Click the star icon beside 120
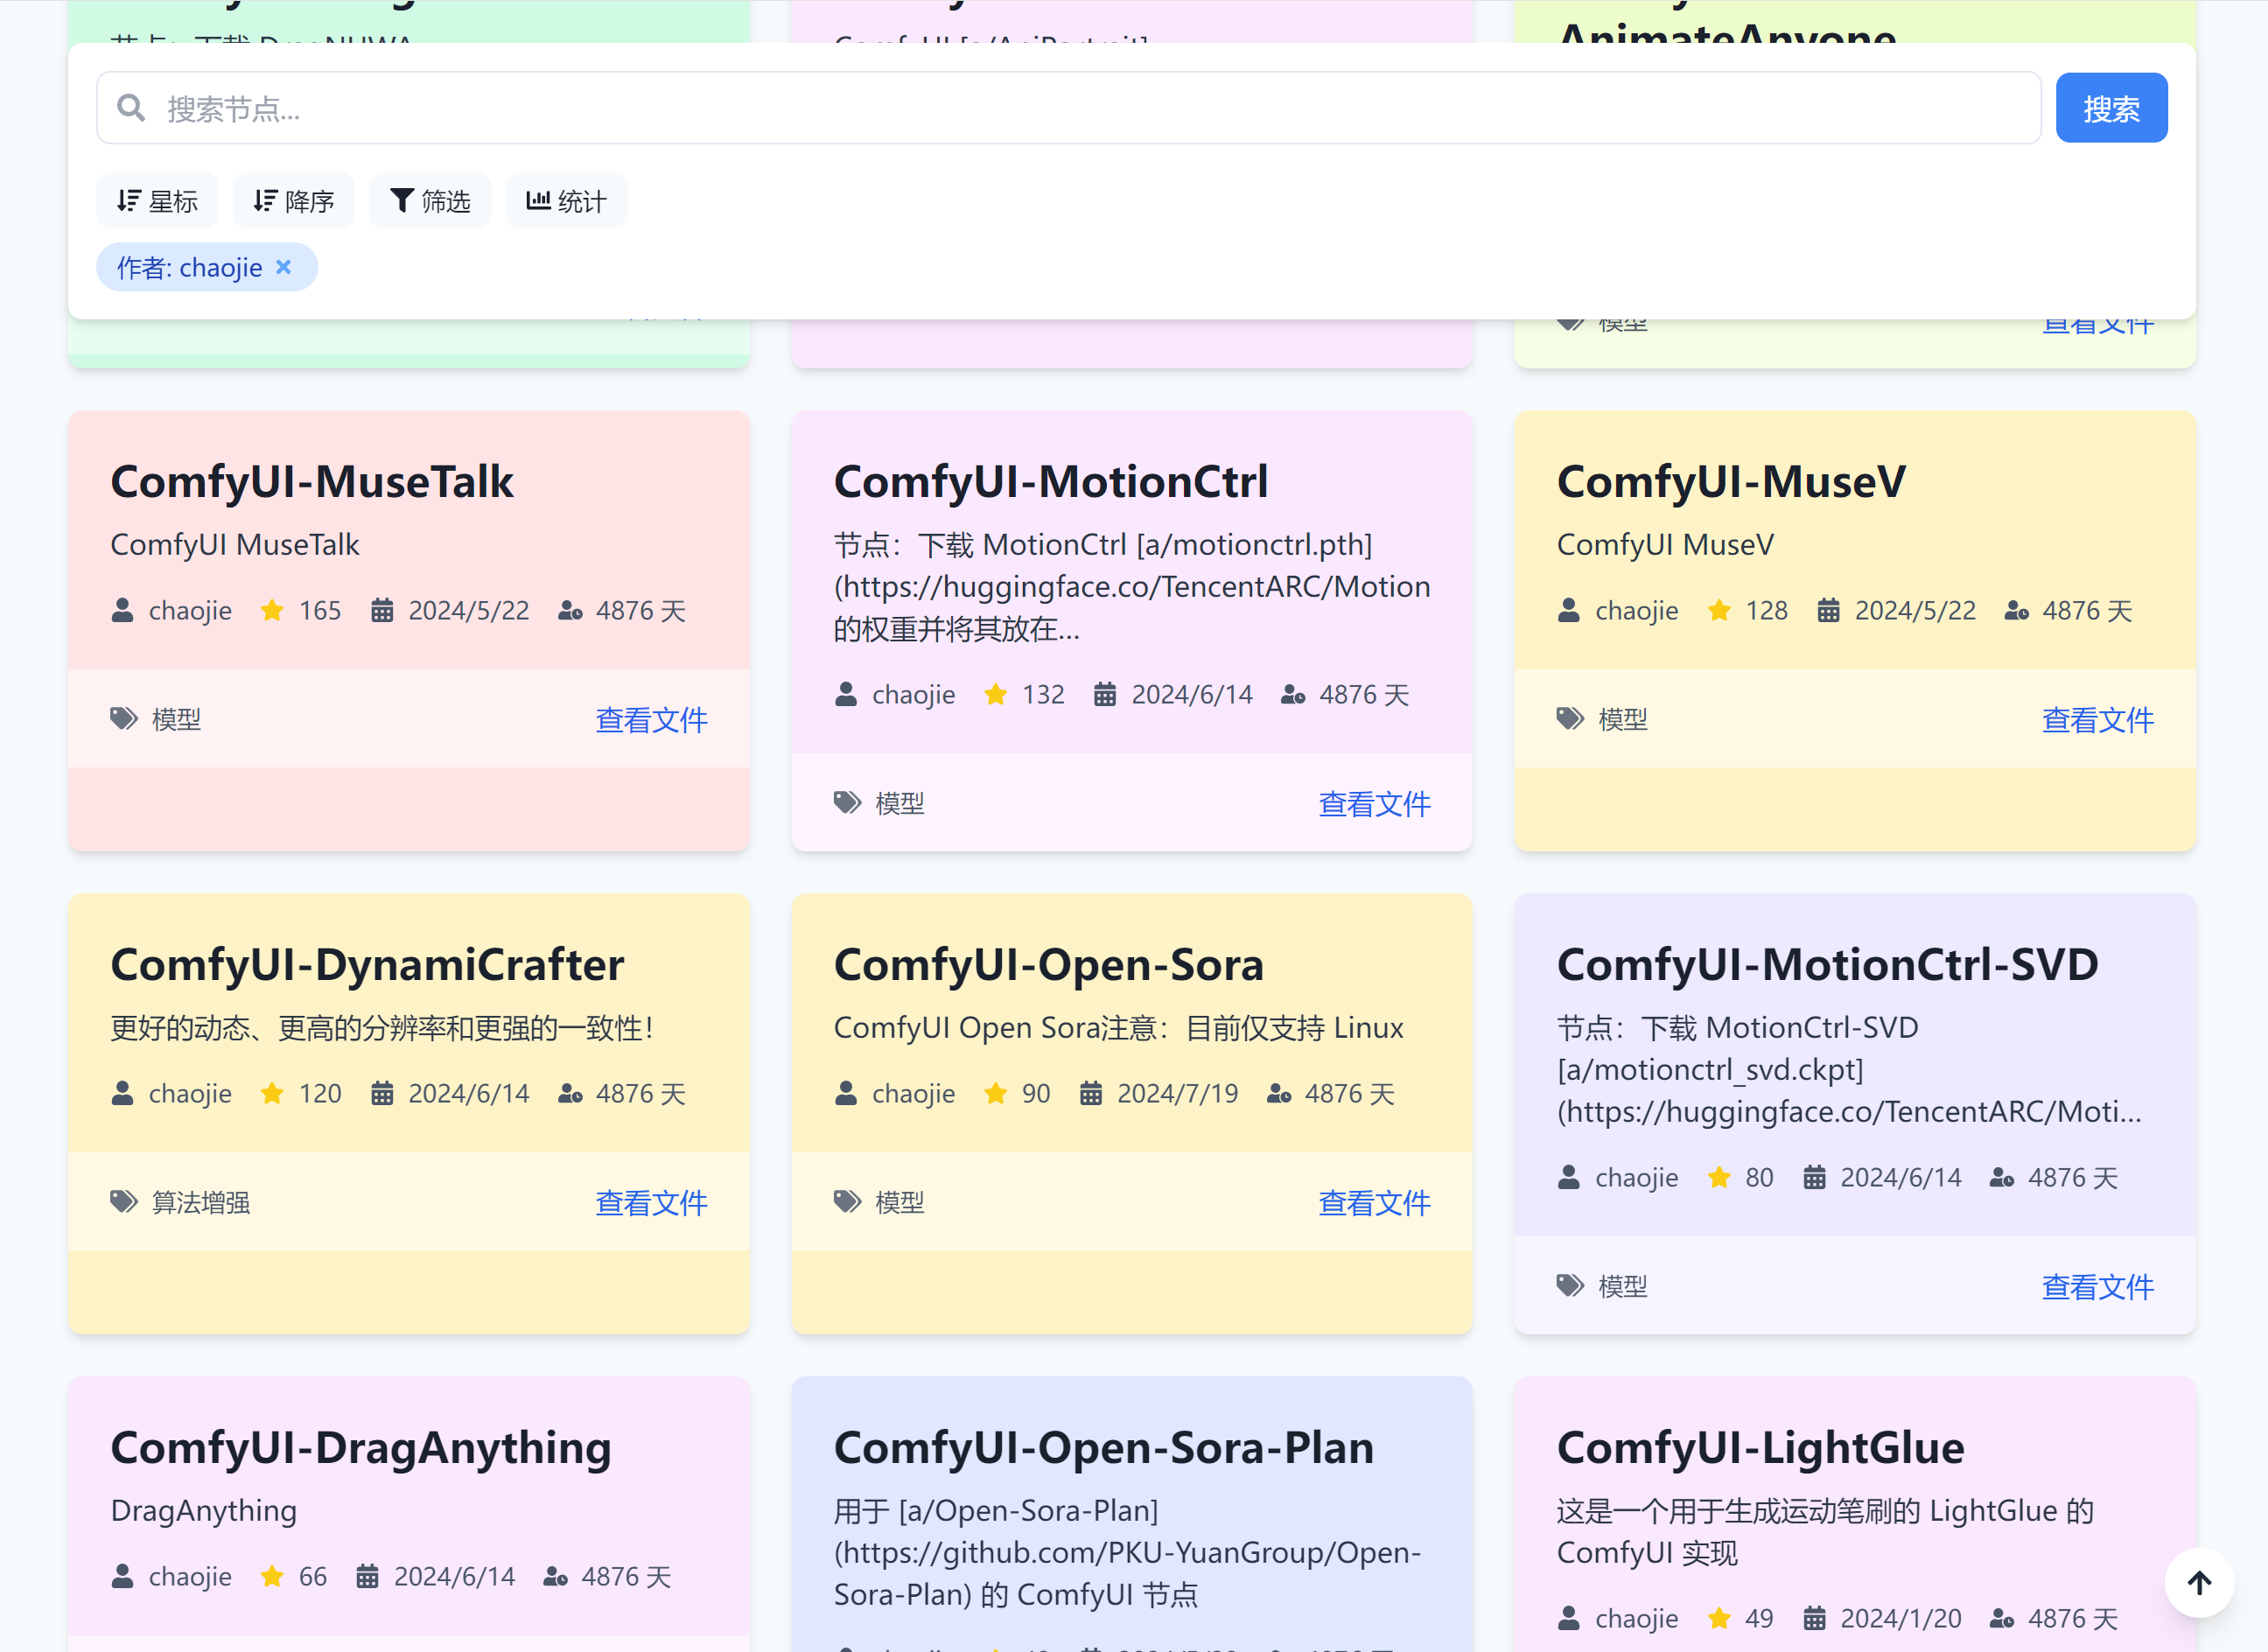2268x1652 pixels. pyautogui.click(x=272, y=1093)
